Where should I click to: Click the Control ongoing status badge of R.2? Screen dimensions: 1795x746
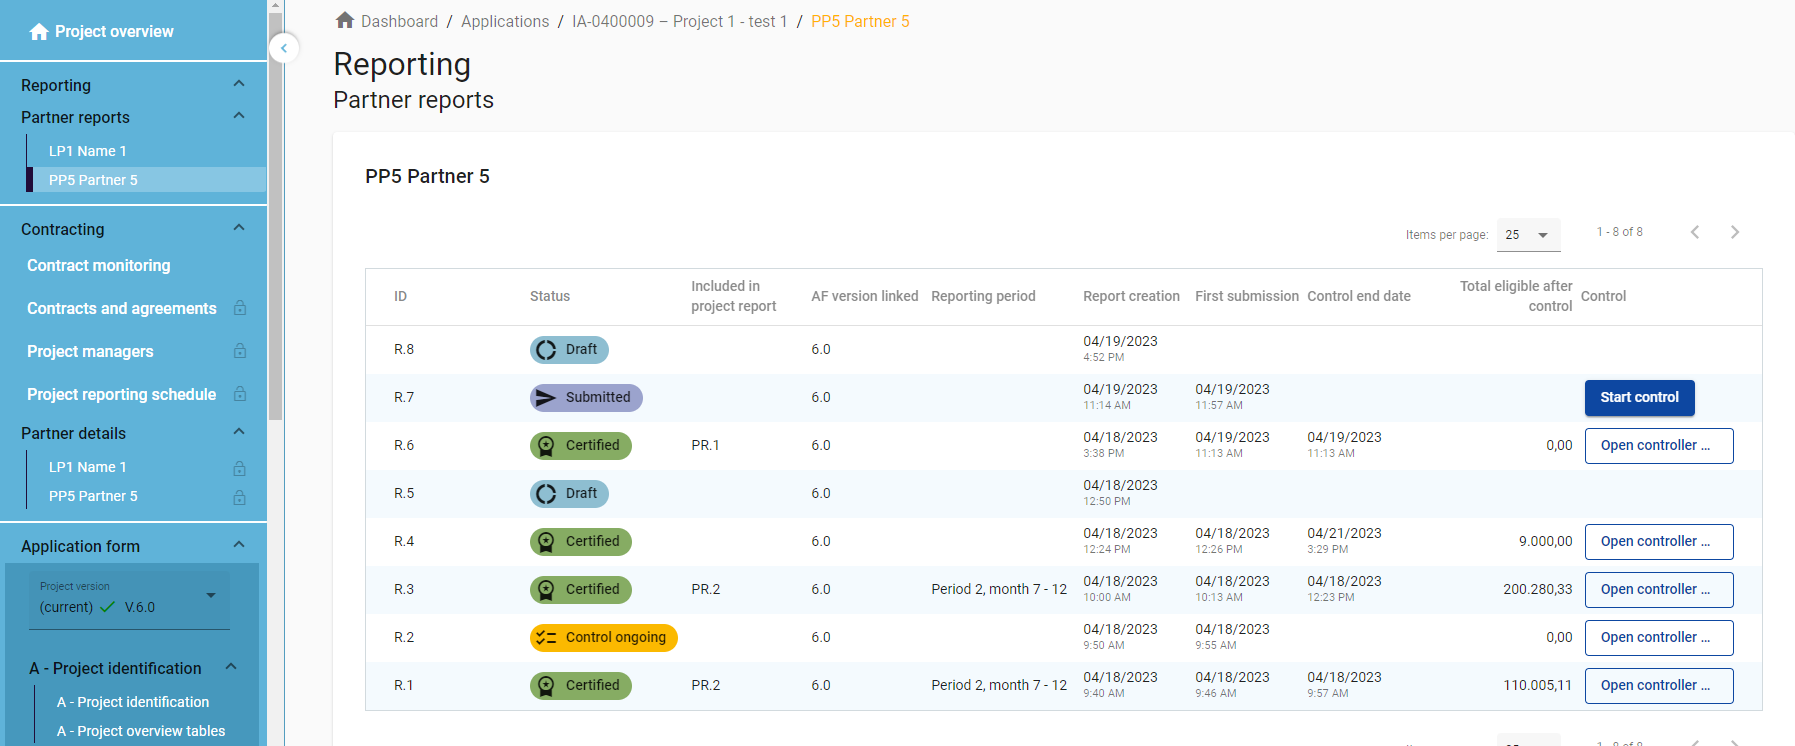coord(603,637)
